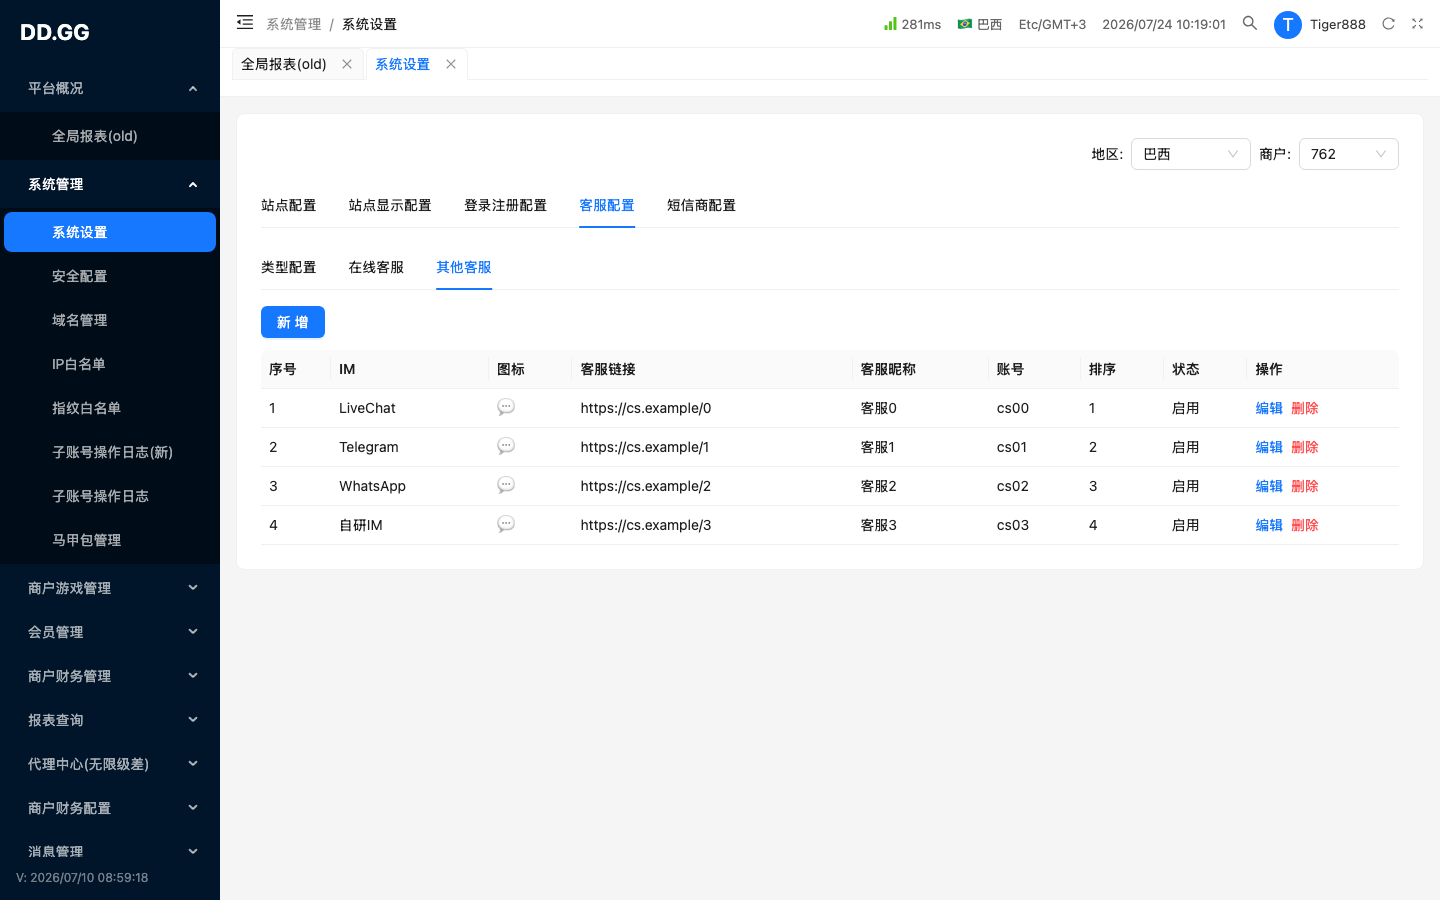Open the 商户 dropdown showing 762
1440x900 pixels.
tap(1348, 154)
